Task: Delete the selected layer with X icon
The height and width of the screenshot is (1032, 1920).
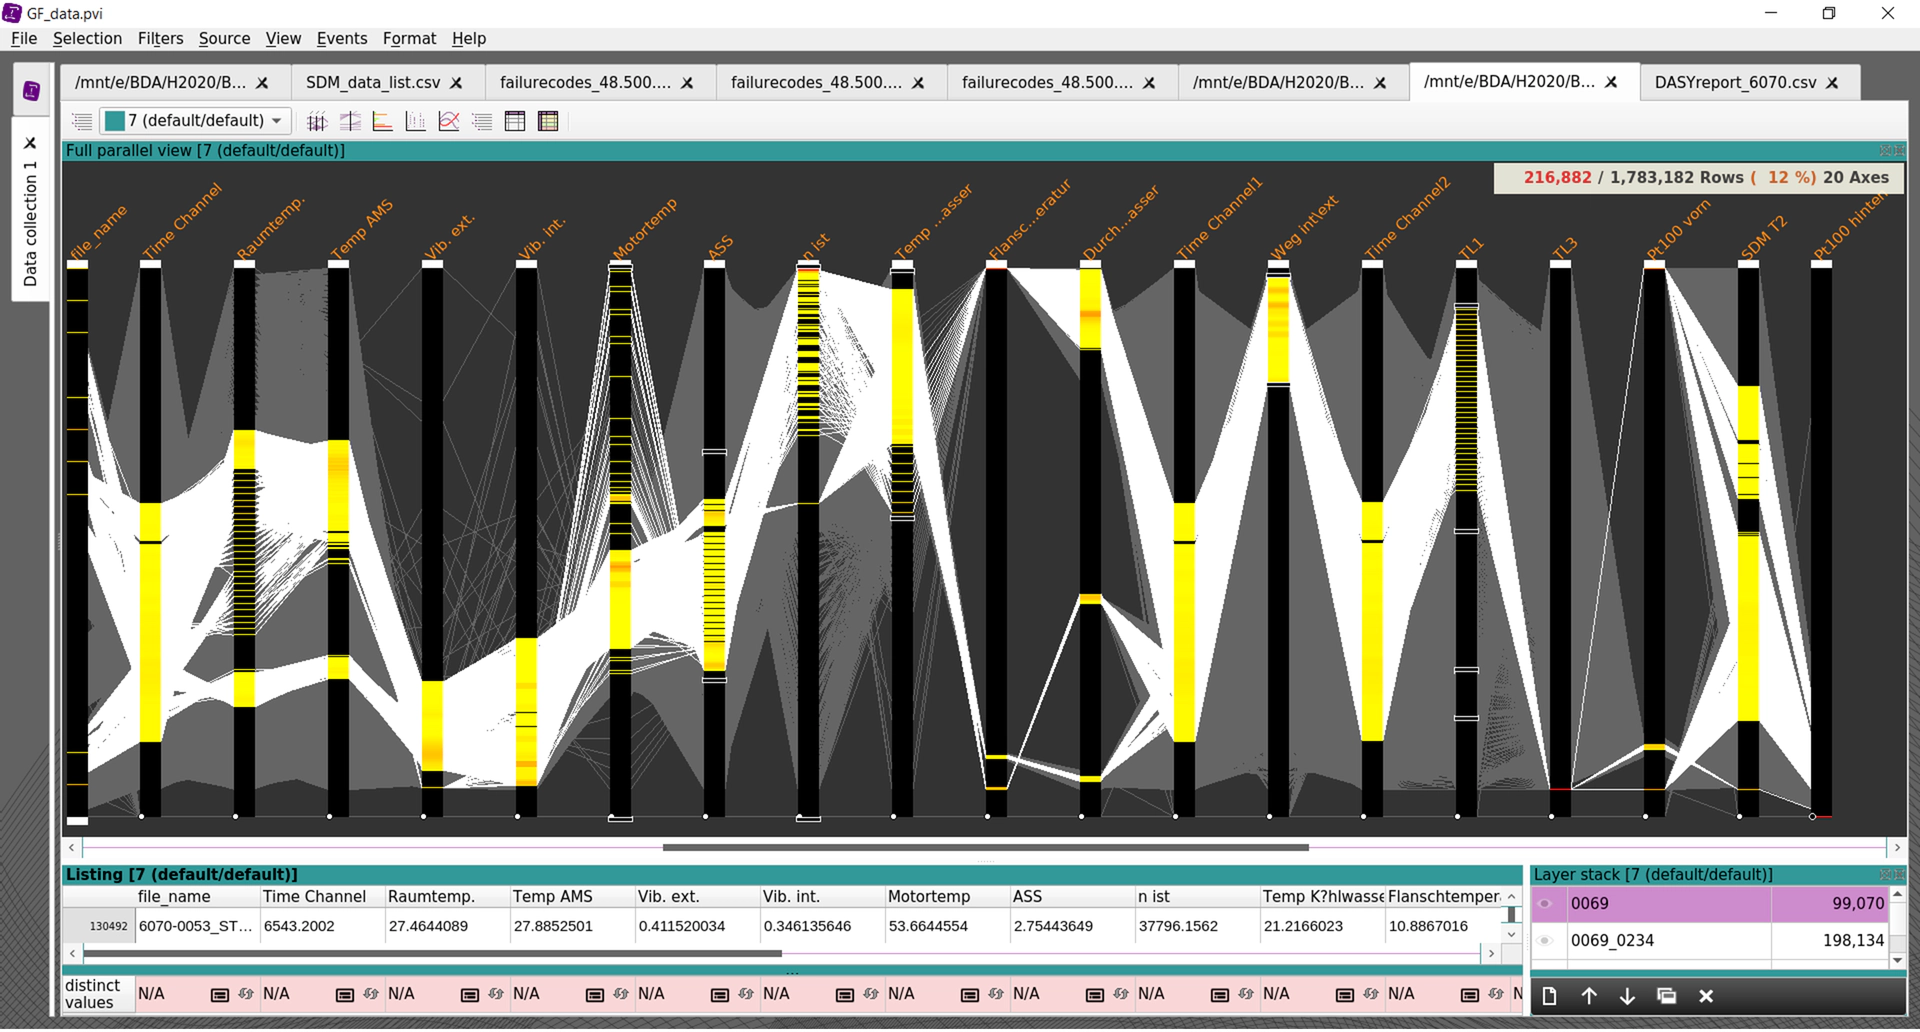Action: coord(1706,997)
